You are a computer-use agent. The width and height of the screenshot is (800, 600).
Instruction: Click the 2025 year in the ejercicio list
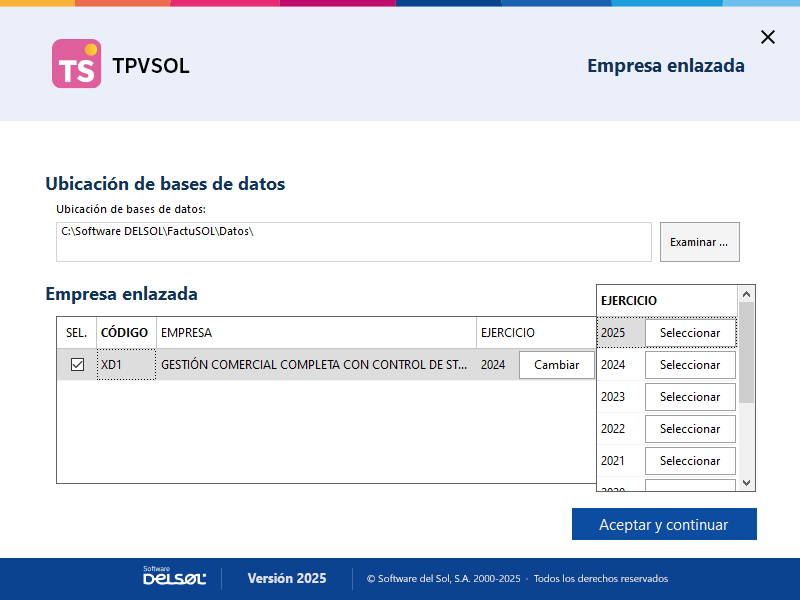point(613,333)
